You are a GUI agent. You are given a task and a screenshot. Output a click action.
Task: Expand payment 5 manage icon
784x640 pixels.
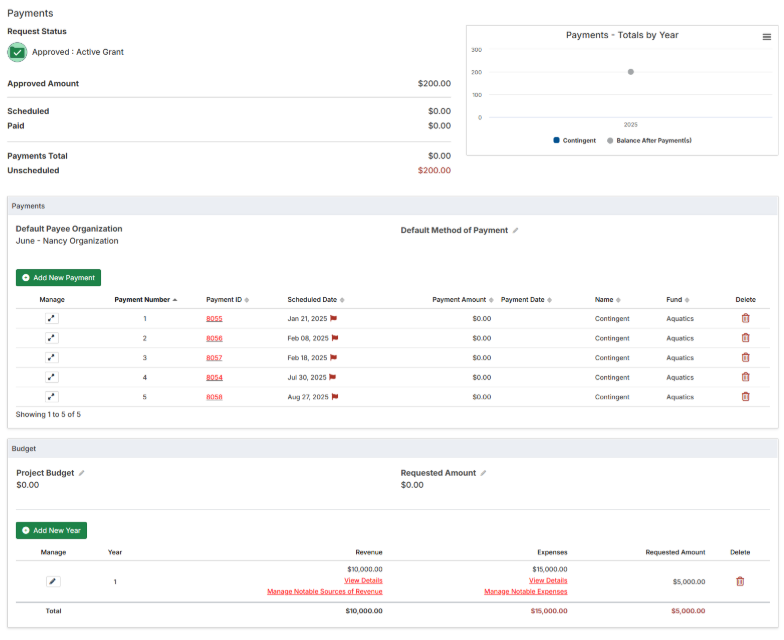(x=52, y=396)
